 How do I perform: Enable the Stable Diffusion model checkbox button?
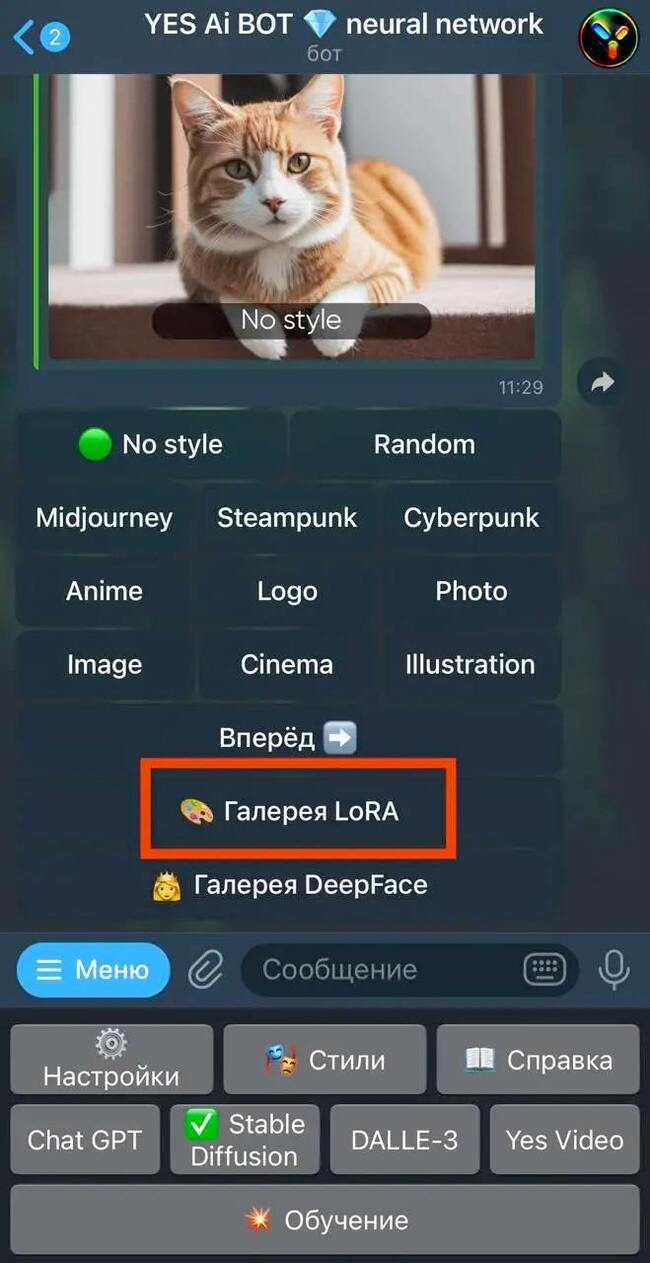[x=244, y=1139]
